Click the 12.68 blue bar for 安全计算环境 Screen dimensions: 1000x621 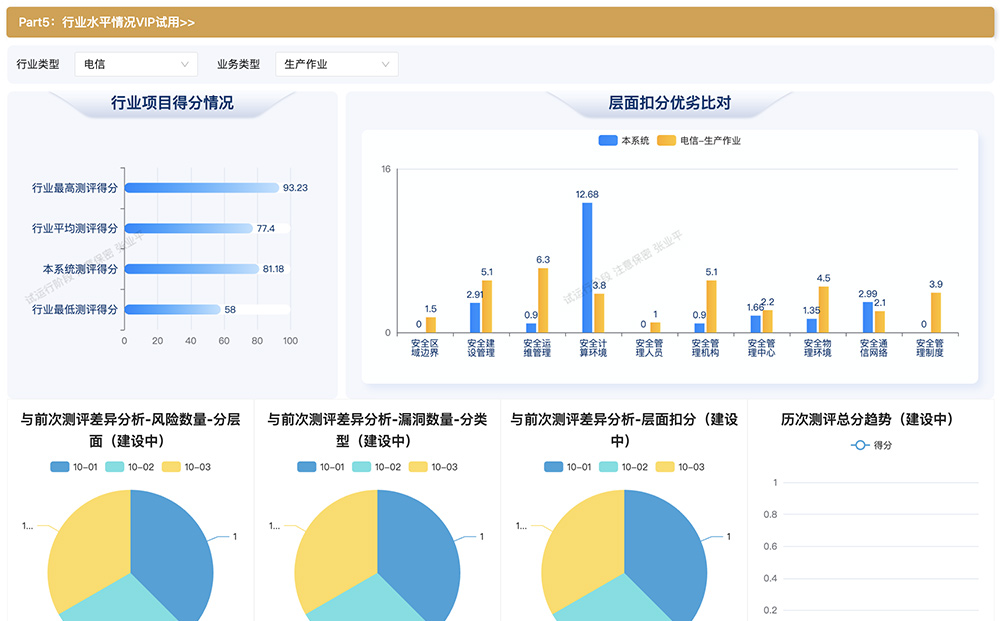(587, 268)
